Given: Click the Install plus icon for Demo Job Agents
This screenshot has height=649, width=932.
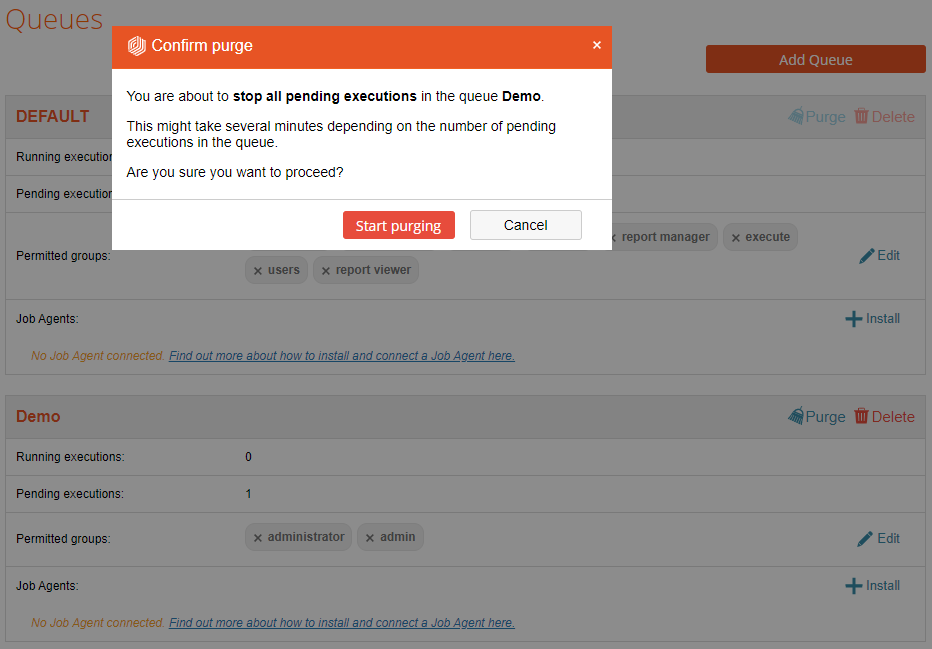Looking at the screenshot, I should pos(854,586).
